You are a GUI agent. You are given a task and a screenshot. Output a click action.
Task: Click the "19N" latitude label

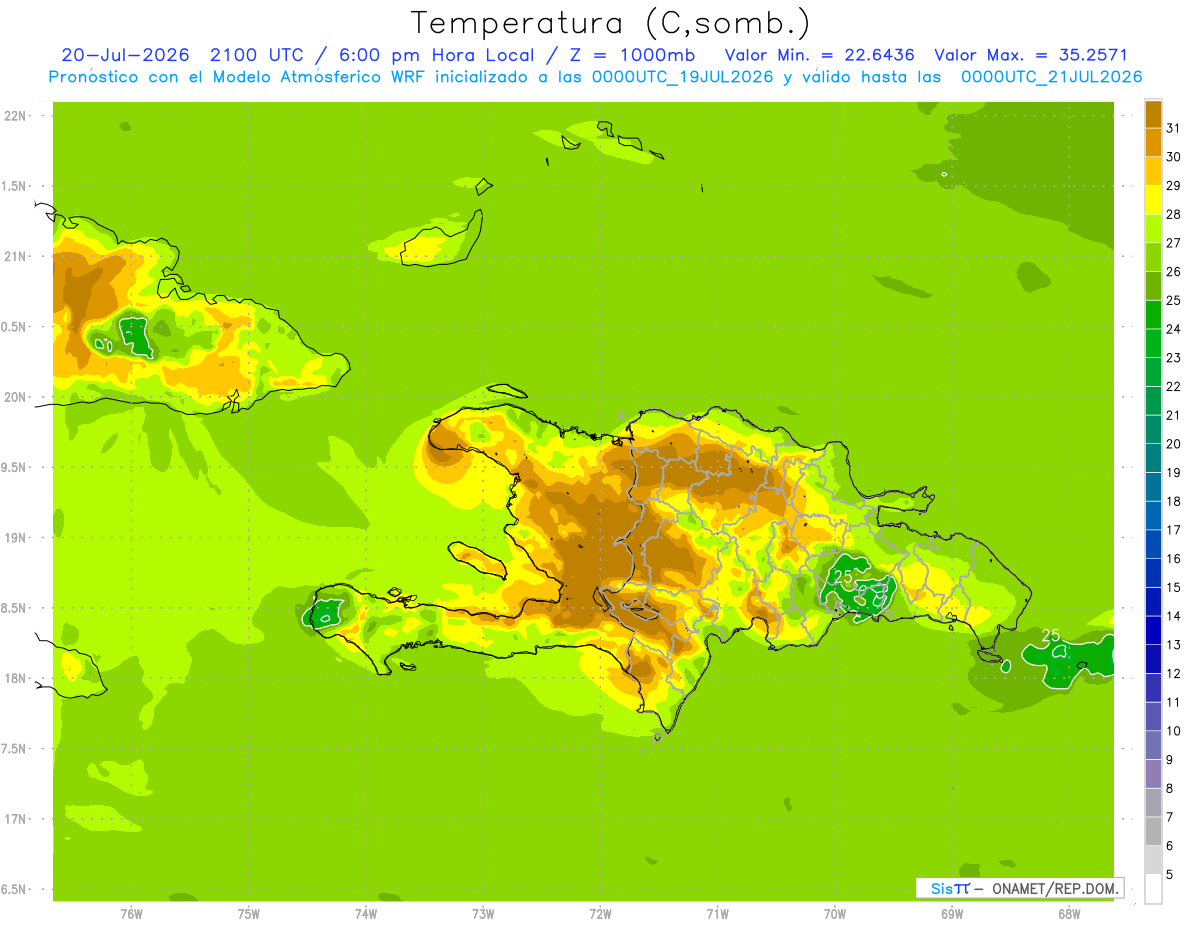16,537
